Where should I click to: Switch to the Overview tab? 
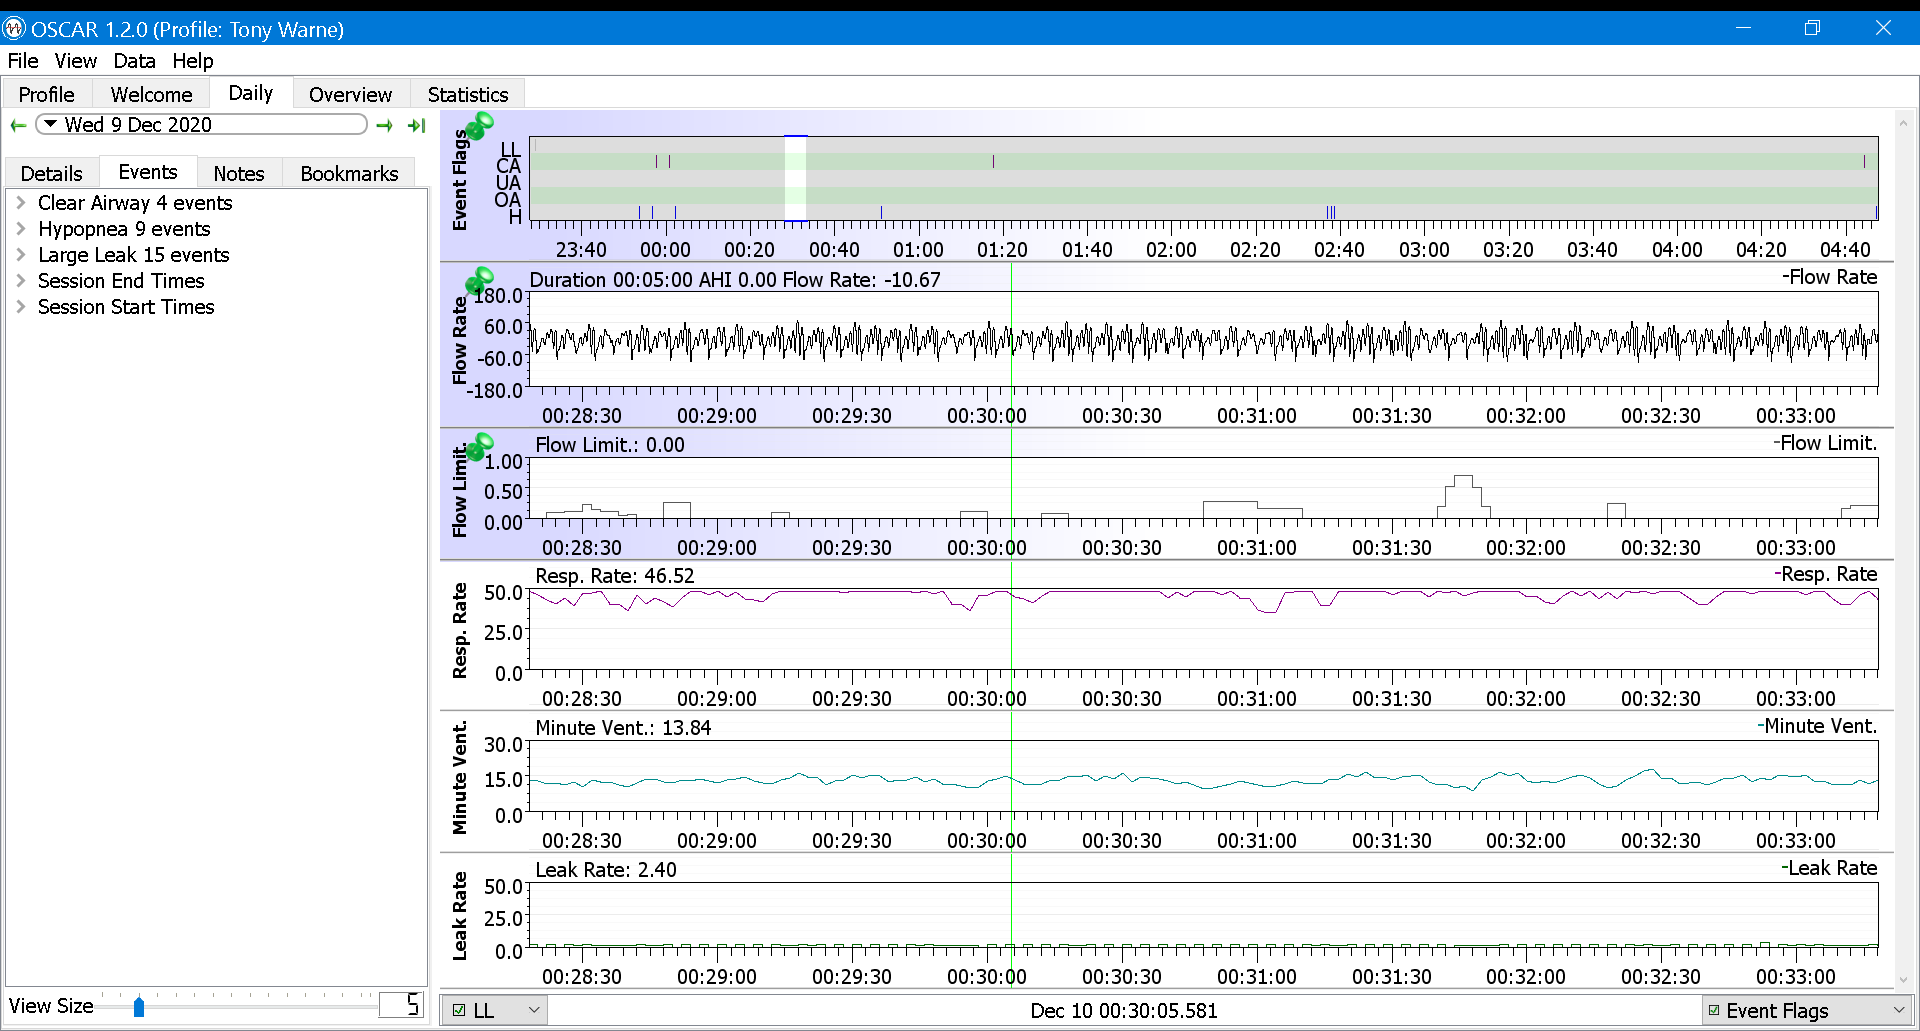350,94
